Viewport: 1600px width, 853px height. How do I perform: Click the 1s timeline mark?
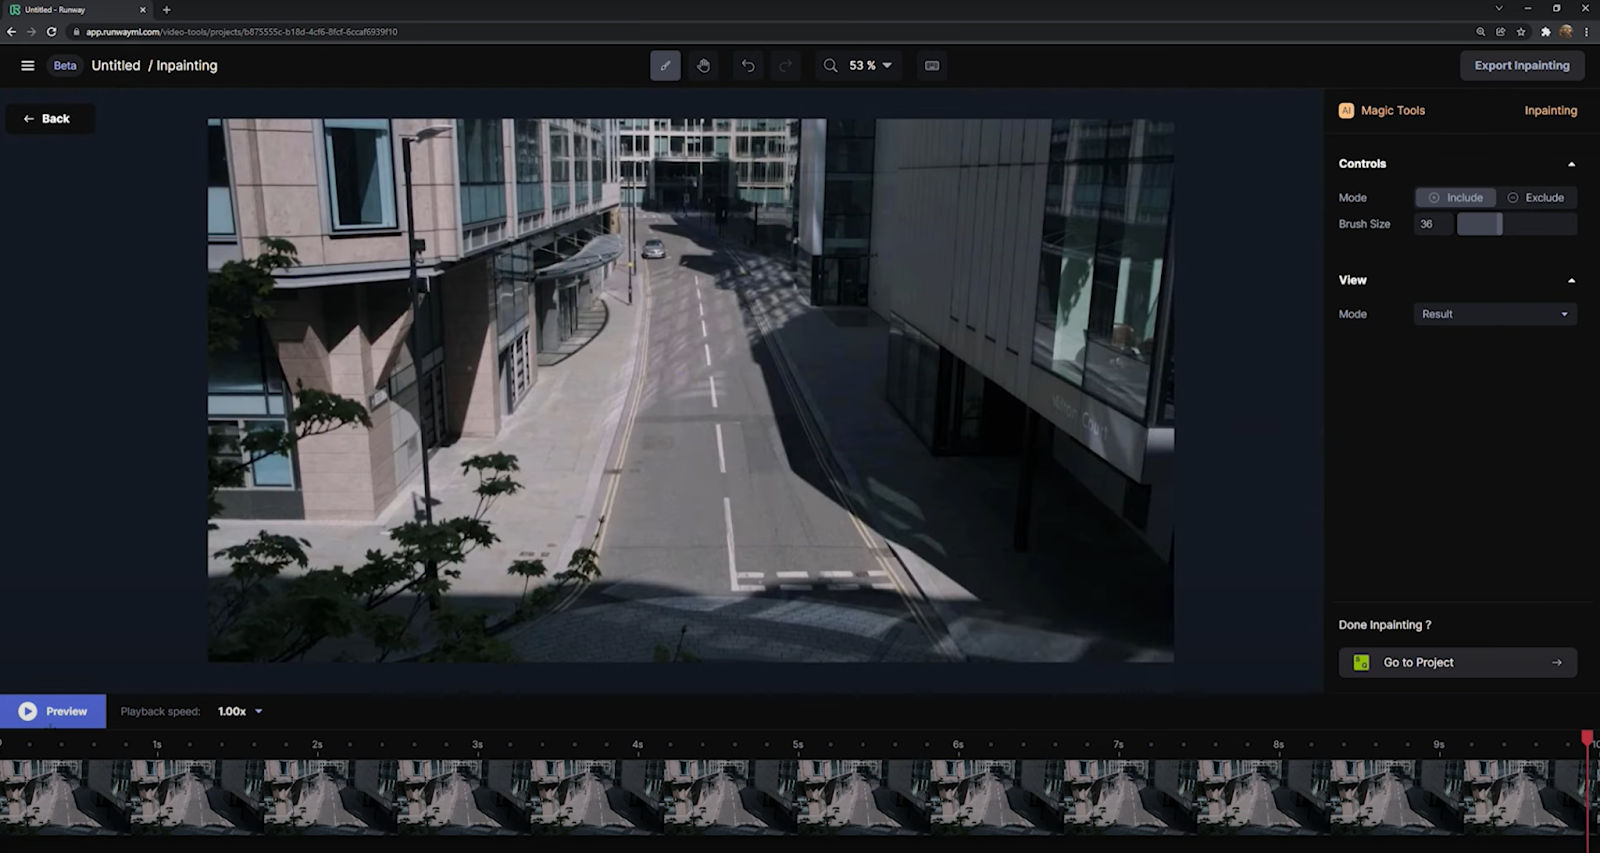click(157, 745)
